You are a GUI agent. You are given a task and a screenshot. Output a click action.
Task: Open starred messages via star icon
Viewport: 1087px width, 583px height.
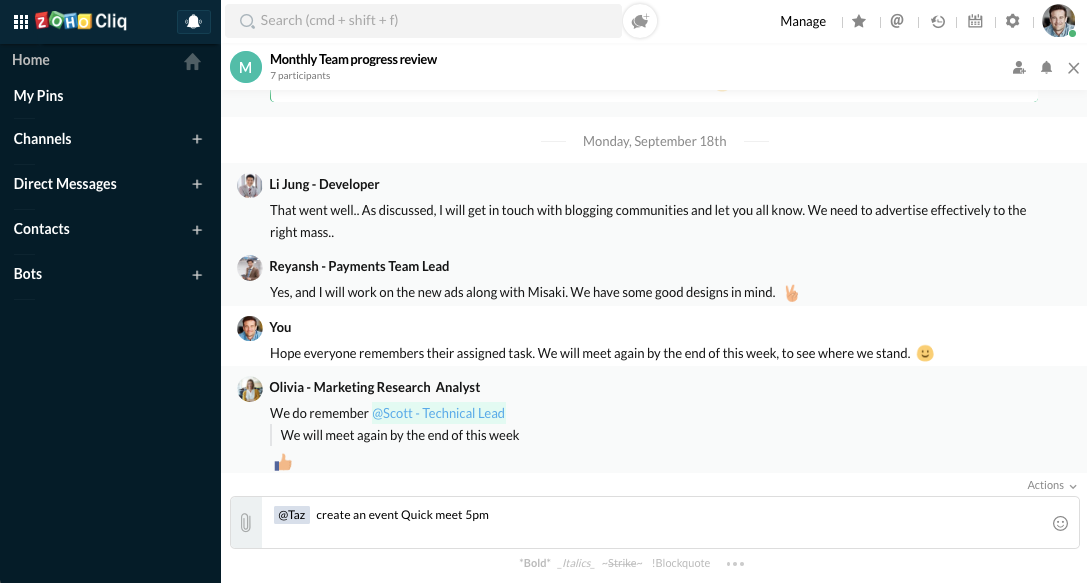(859, 21)
